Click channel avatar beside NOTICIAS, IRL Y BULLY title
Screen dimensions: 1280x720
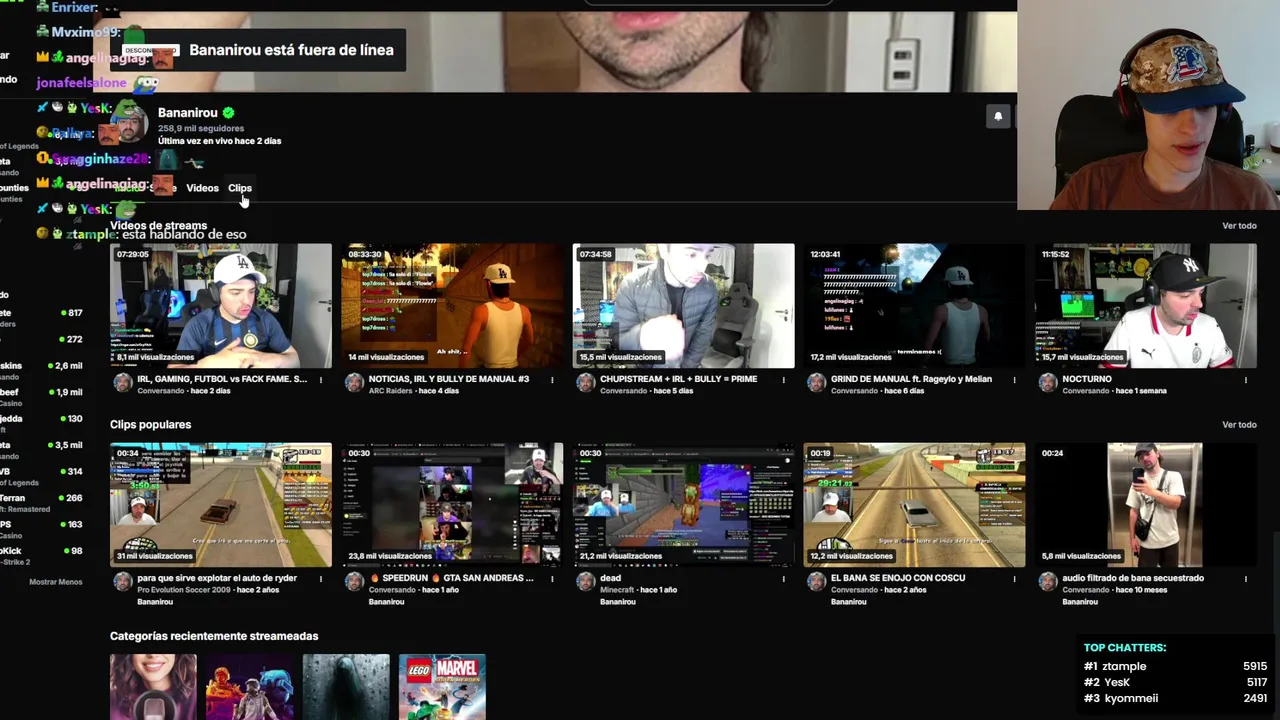(x=354, y=382)
